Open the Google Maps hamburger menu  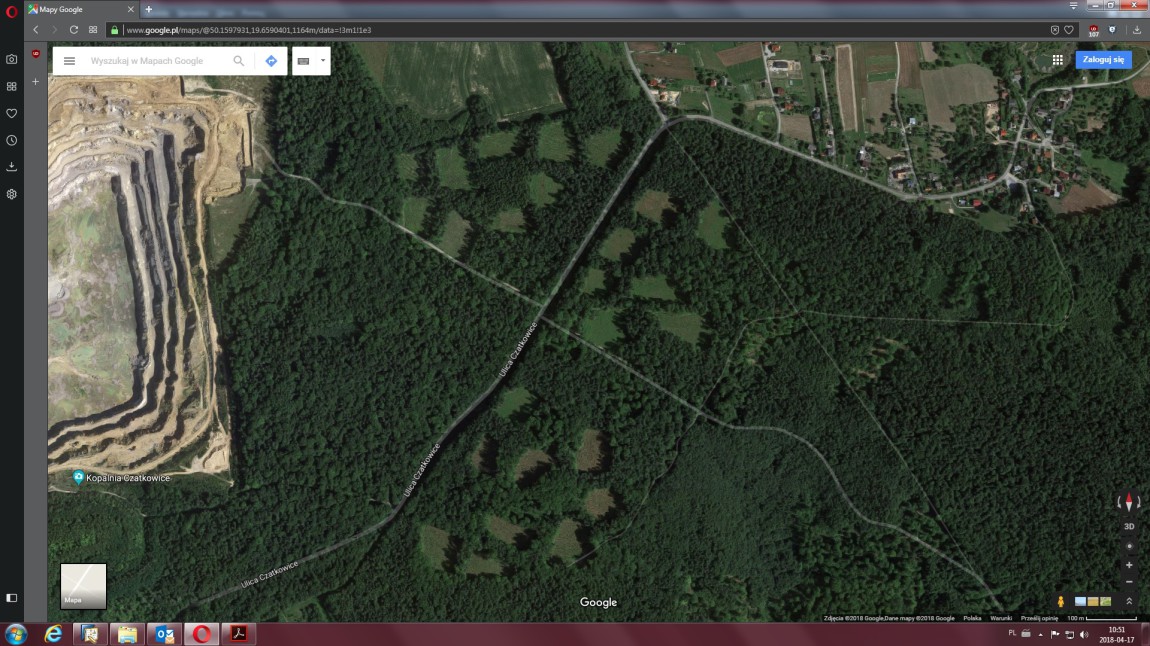point(69,61)
